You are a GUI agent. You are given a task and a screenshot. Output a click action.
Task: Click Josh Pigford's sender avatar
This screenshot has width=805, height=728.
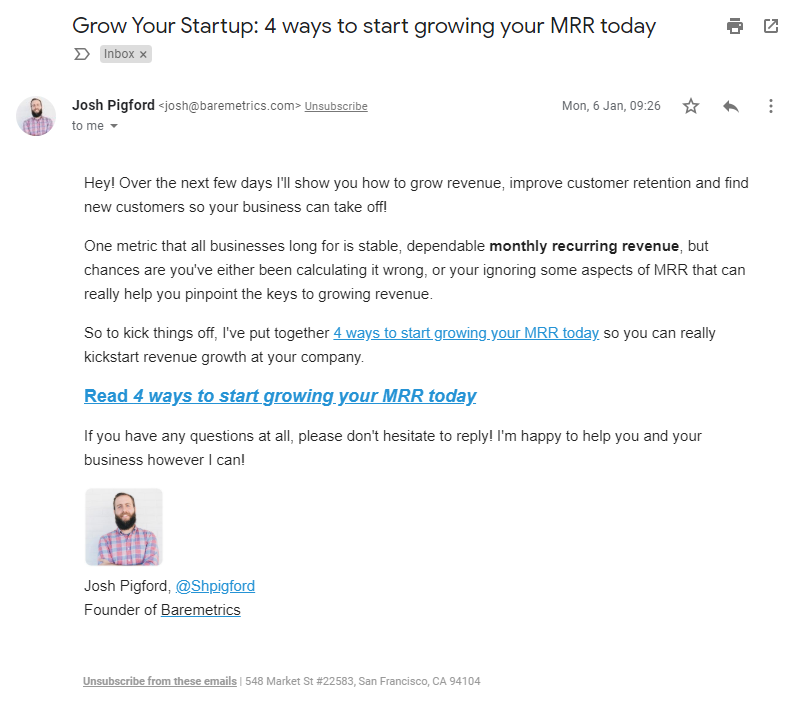click(36, 116)
